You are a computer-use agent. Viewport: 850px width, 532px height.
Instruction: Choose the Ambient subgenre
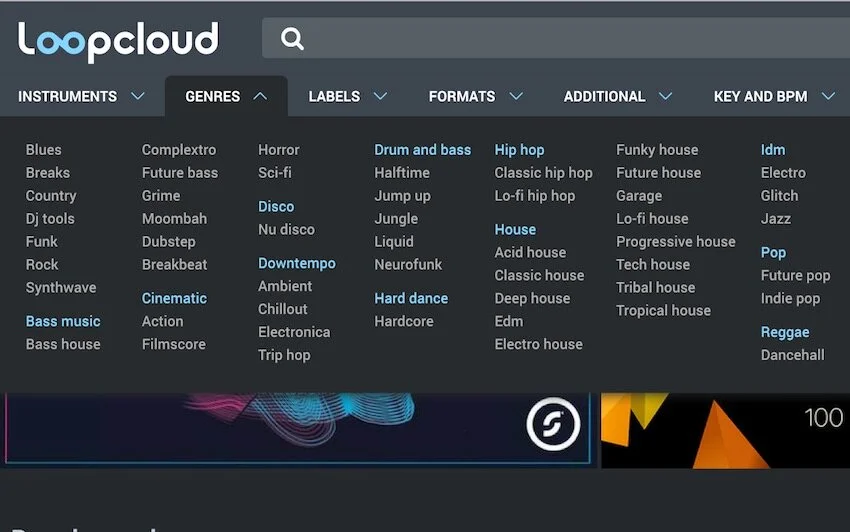(285, 286)
